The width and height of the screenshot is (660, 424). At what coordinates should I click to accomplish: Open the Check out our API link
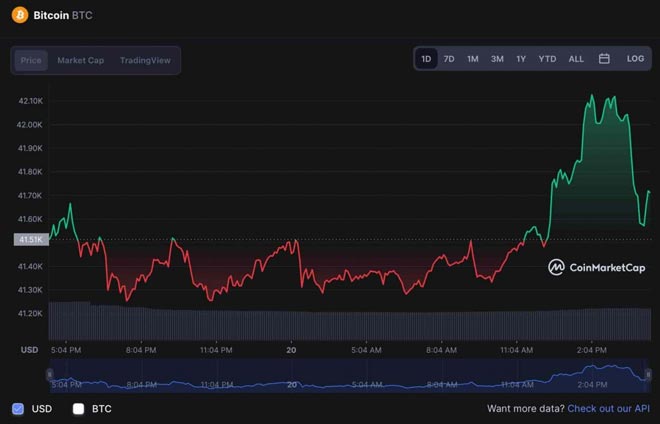click(608, 408)
